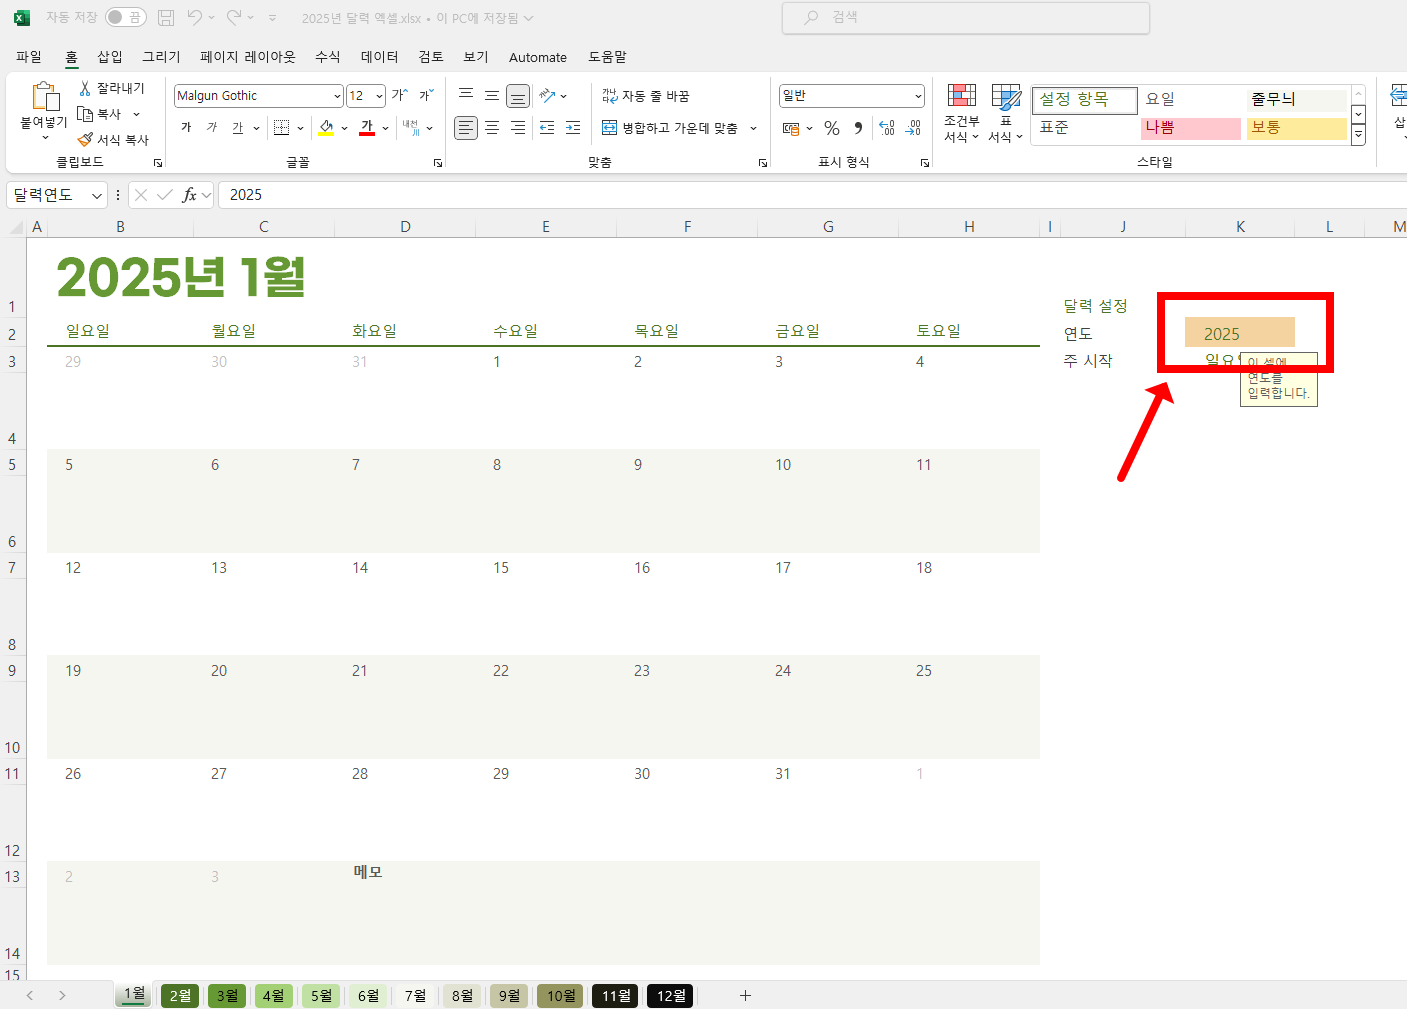Switch to the 삽입 (Insert) tab
1407x1009 pixels.
(x=110, y=57)
